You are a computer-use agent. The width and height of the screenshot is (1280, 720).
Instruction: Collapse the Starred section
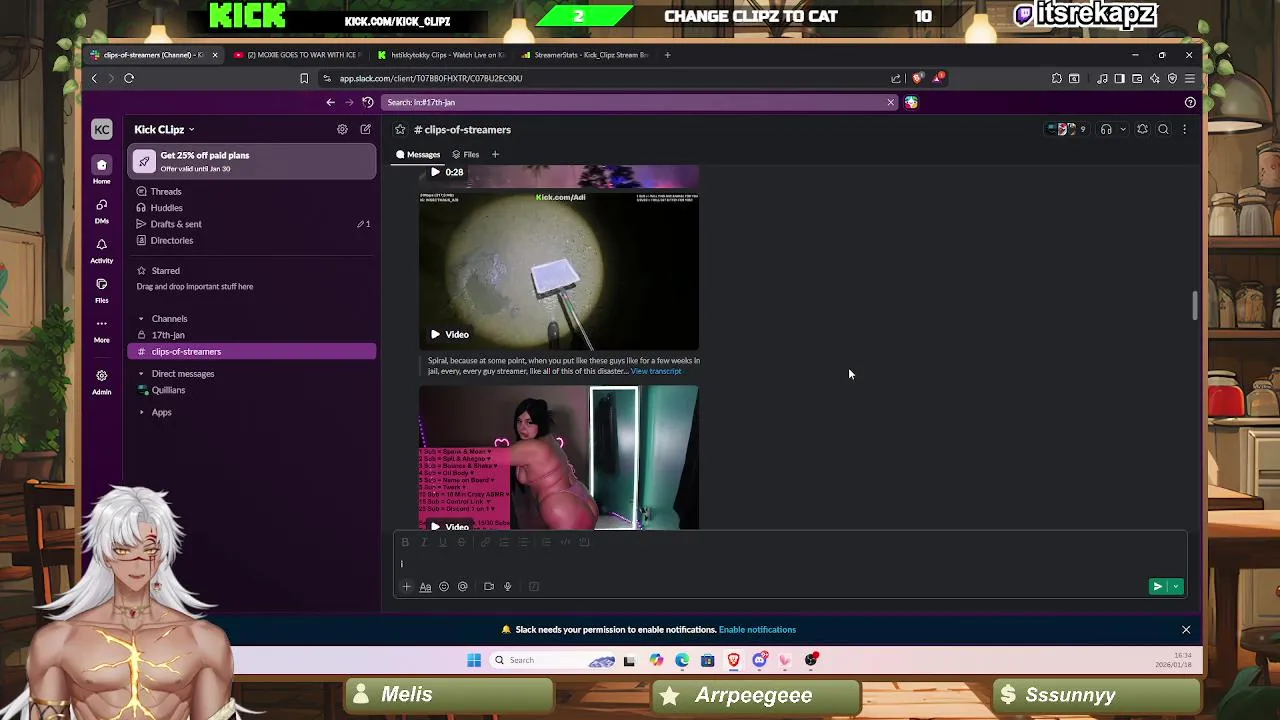click(x=141, y=271)
